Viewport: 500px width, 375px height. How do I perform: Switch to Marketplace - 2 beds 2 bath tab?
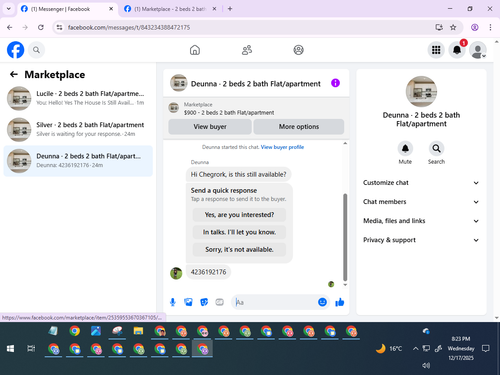click(x=170, y=9)
